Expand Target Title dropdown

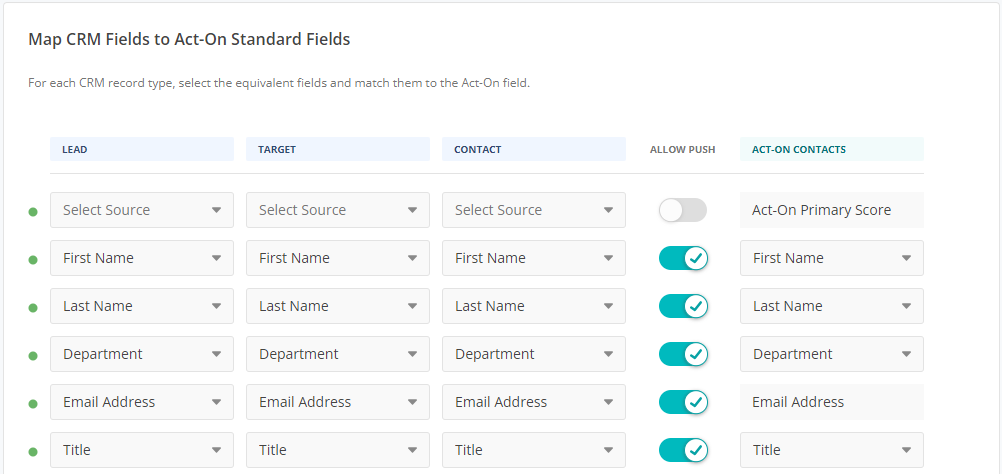tap(338, 450)
